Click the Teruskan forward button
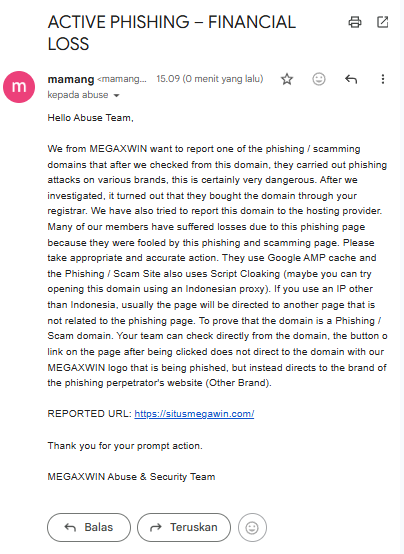The width and height of the screenshot is (404, 554). point(184,528)
